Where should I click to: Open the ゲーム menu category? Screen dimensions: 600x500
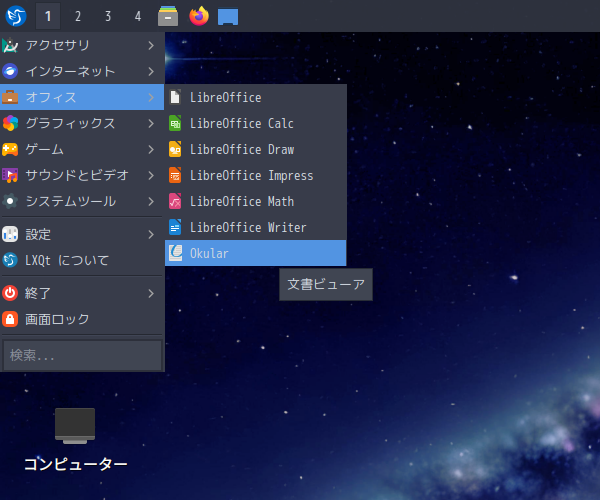(82, 149)
